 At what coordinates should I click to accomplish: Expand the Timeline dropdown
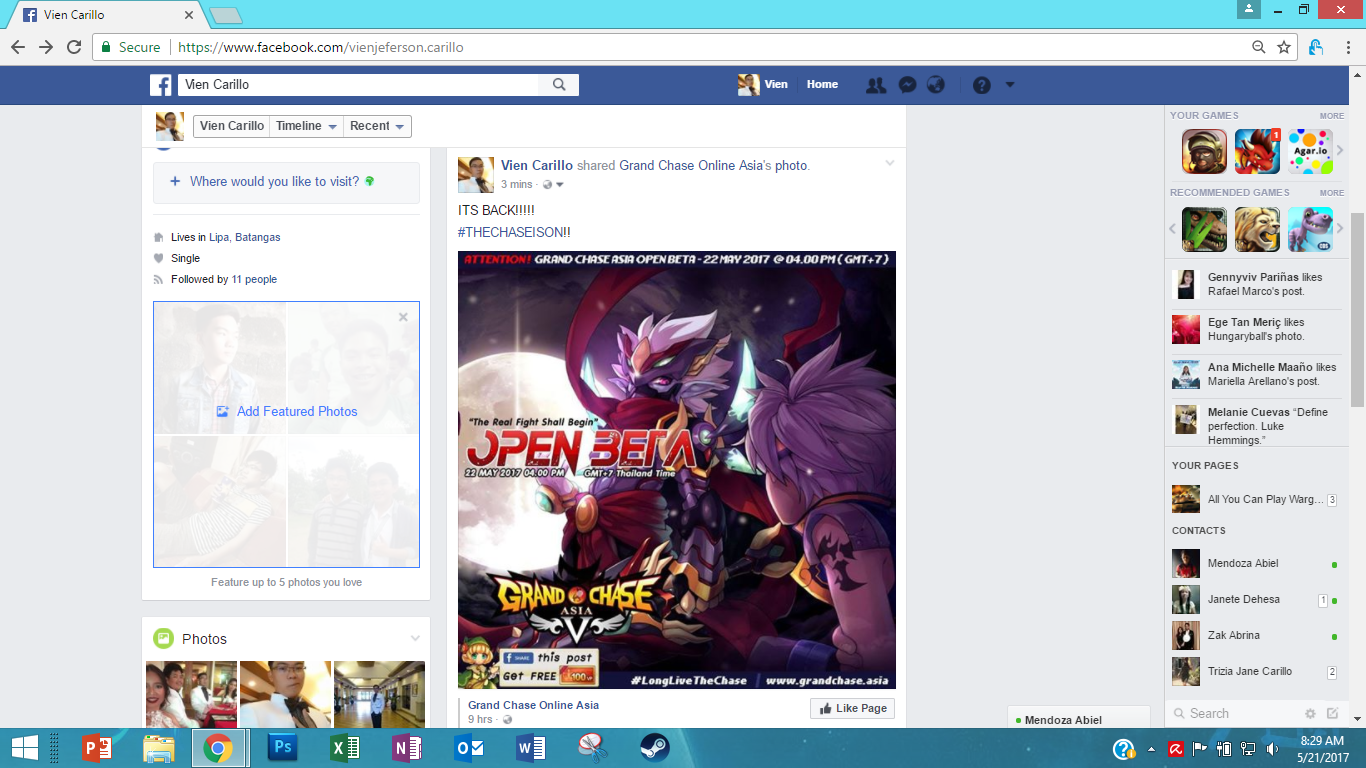click(306, 126)
